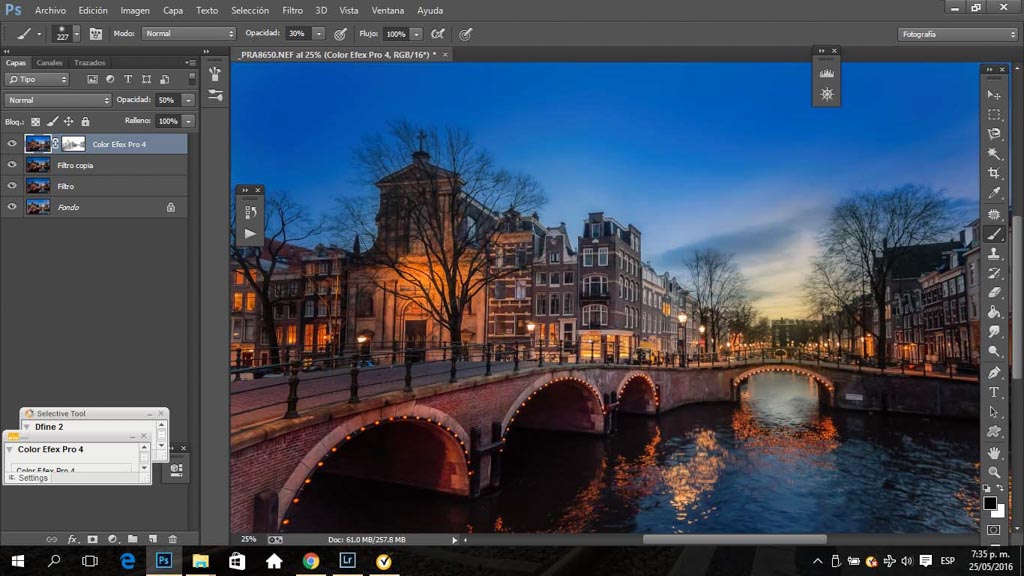1024x576 pixels.
Task: Add a layer mask from the Layers panel
Action: click(92, 539)
